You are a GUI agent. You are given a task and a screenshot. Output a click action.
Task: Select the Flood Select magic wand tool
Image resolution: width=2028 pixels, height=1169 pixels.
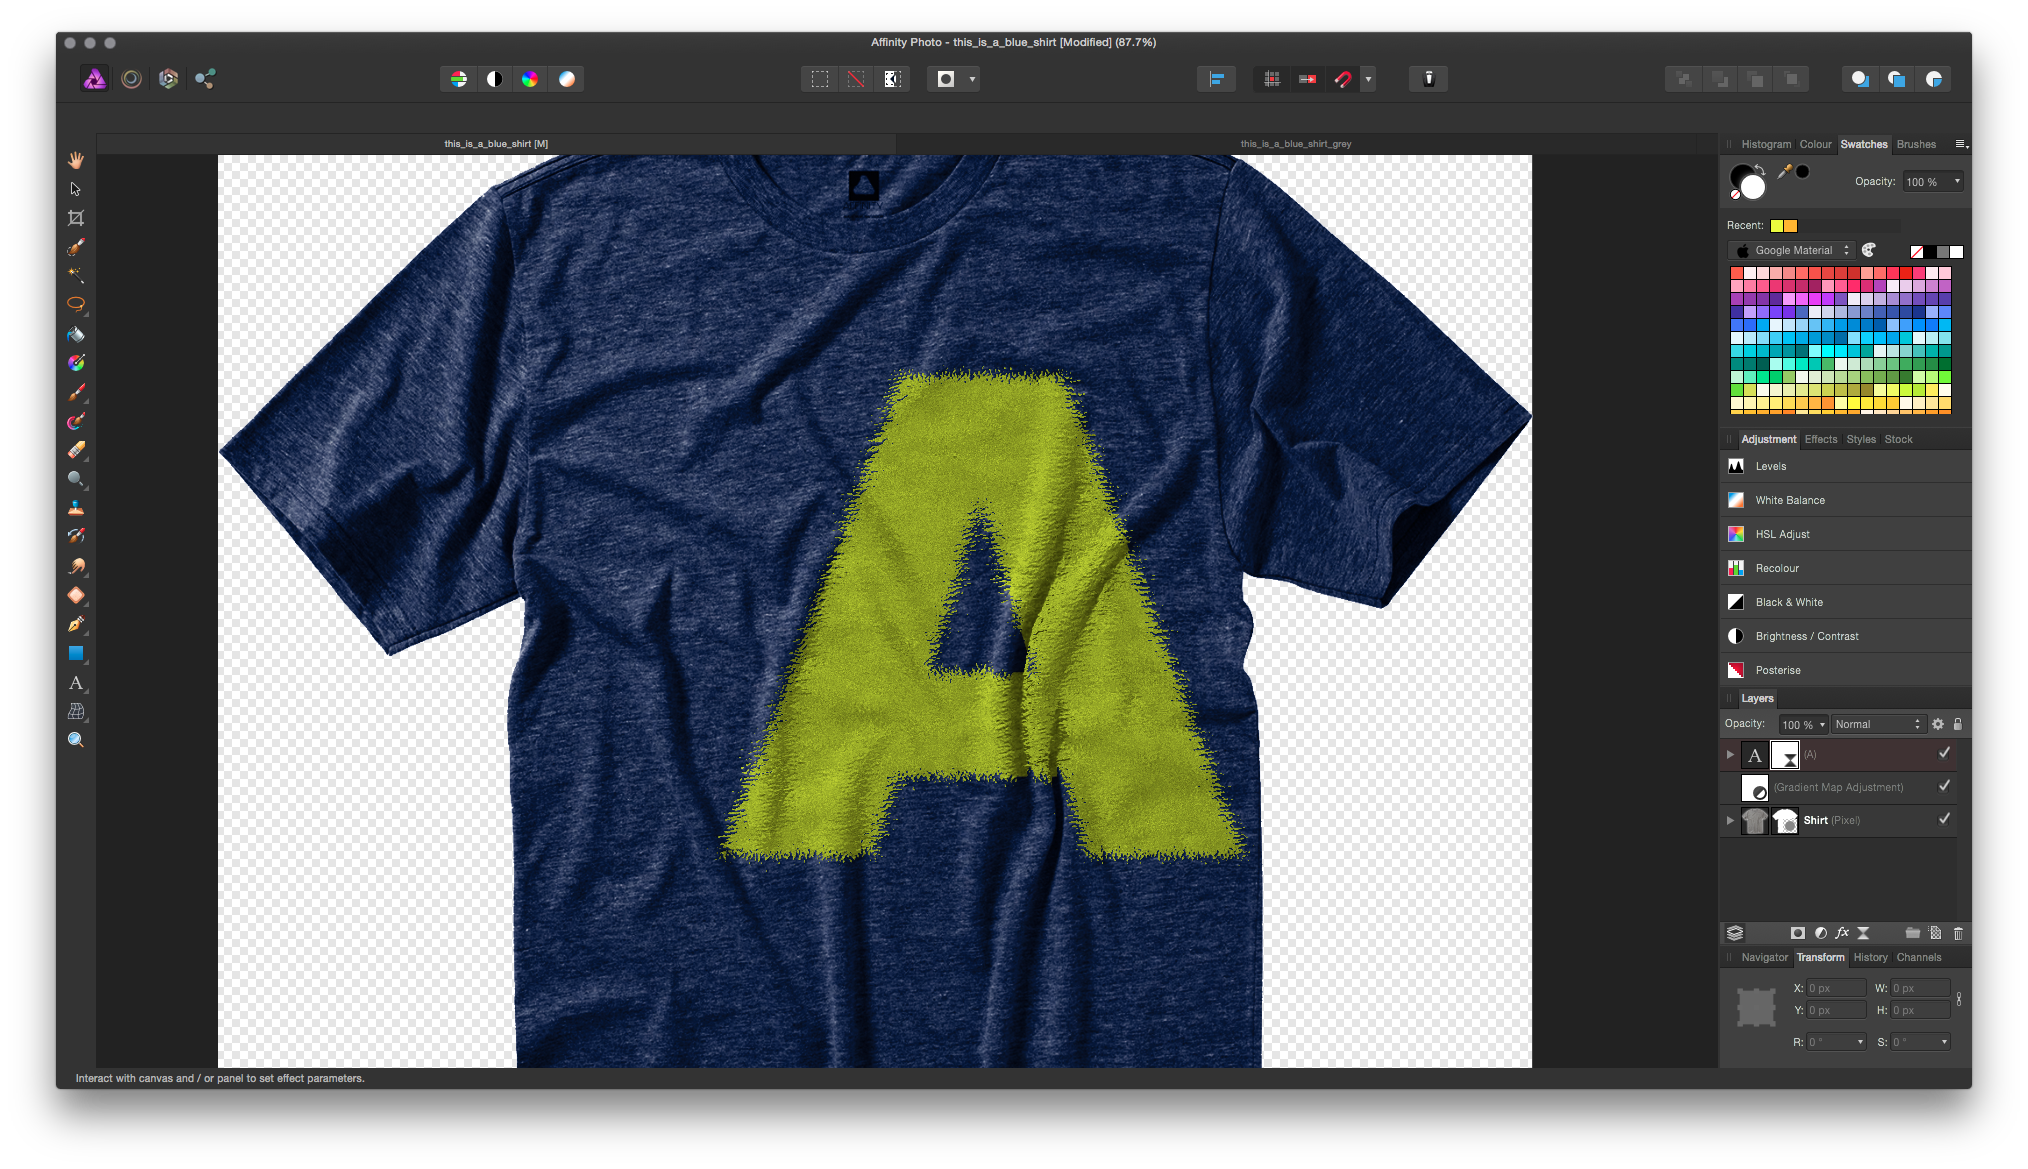click(x=76, y=276)
